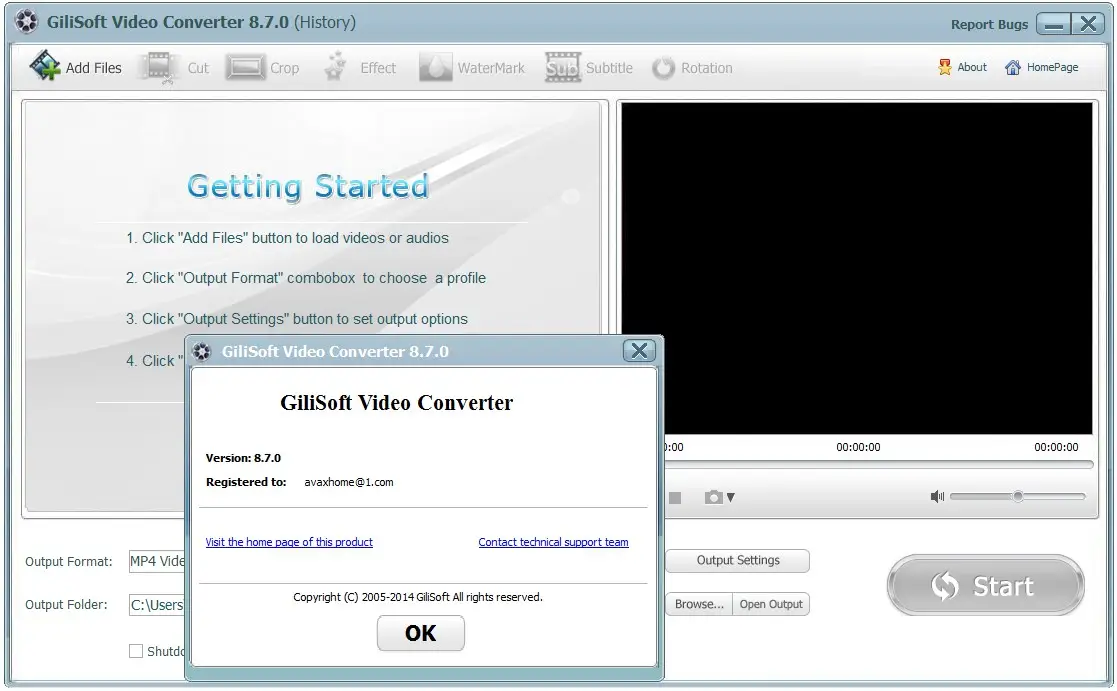Viewport: 1117px width, 691px height.
Task: Click the Copyright 2005-2014 GiliSoft text
Action: coord(417,597)
